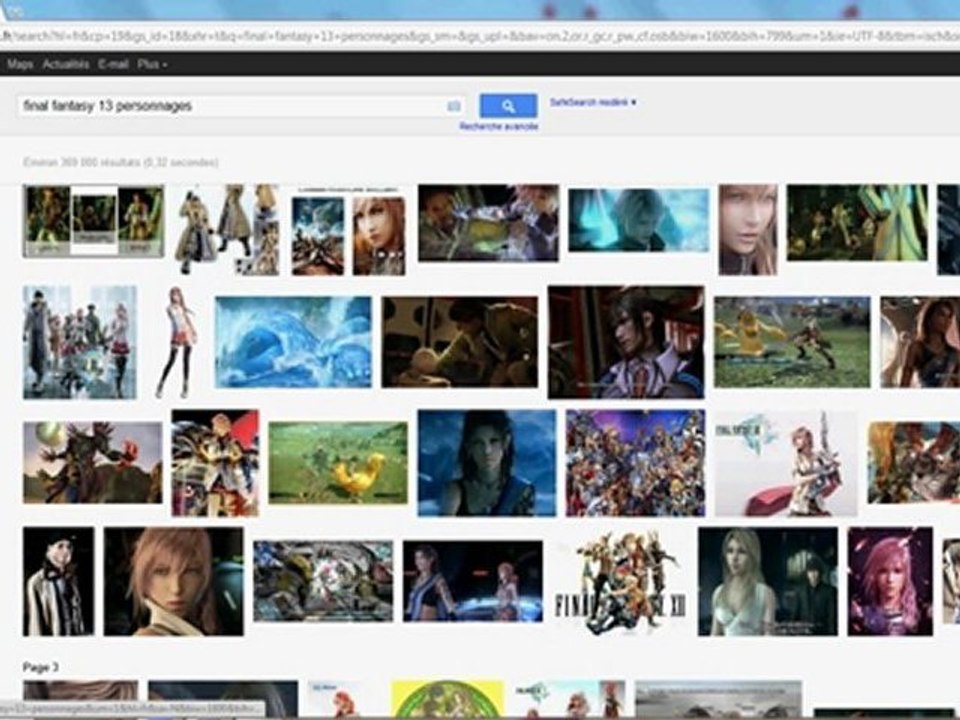Open group of characters in icy setting thumbnail
The width and height of the screenshot is (960, 720).
pos(80,342)
